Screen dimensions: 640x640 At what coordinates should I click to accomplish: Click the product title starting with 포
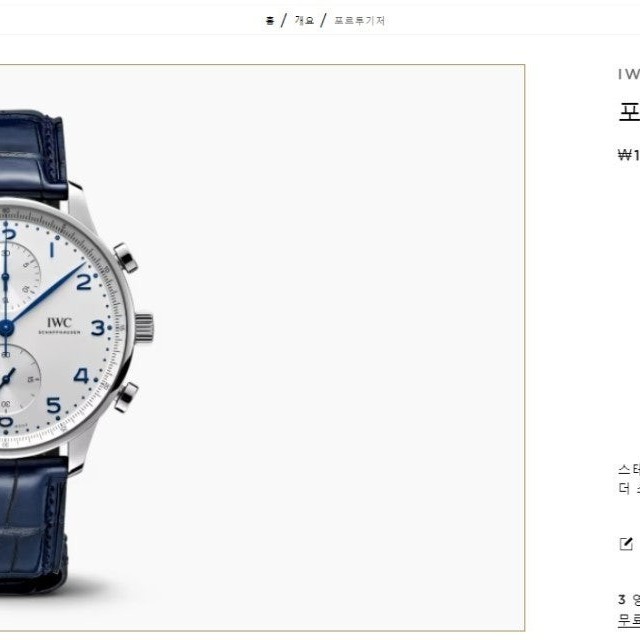click(x=629, y=112)
